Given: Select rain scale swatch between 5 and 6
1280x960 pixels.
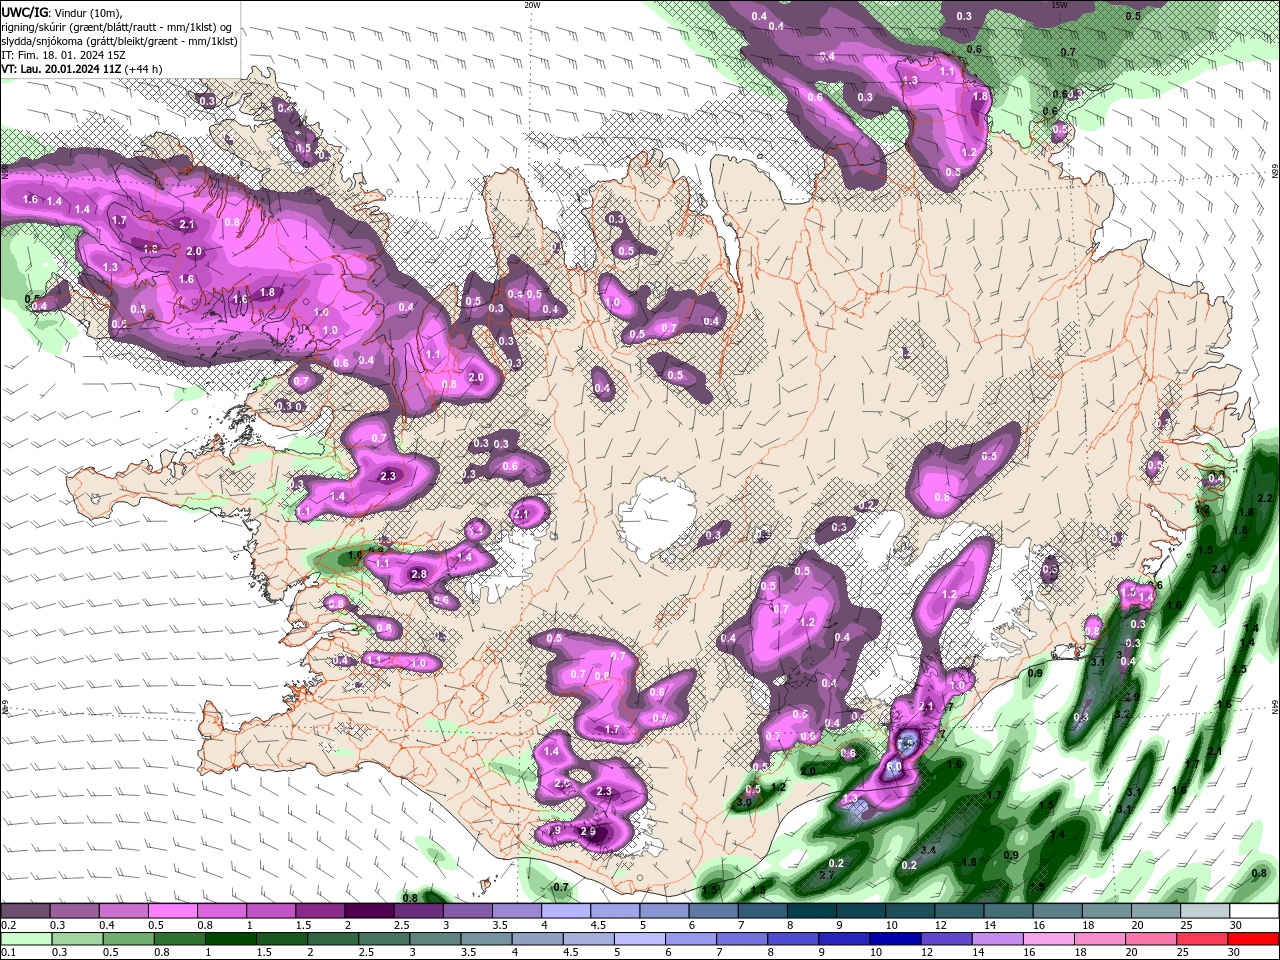Looking at the screenshot, I should click(640, 939).
